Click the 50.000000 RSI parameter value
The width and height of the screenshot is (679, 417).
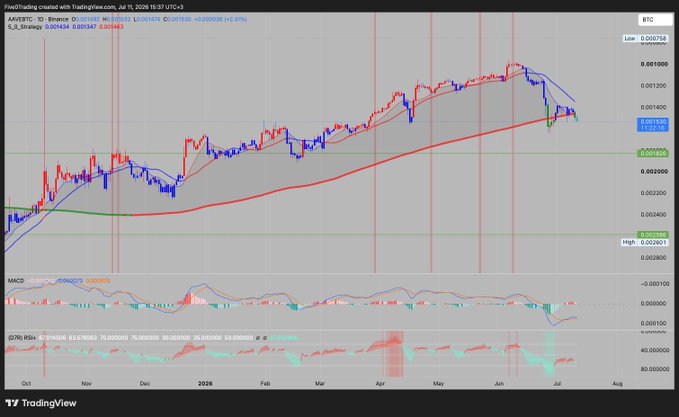pyautogui.click(x=238, y=338)
